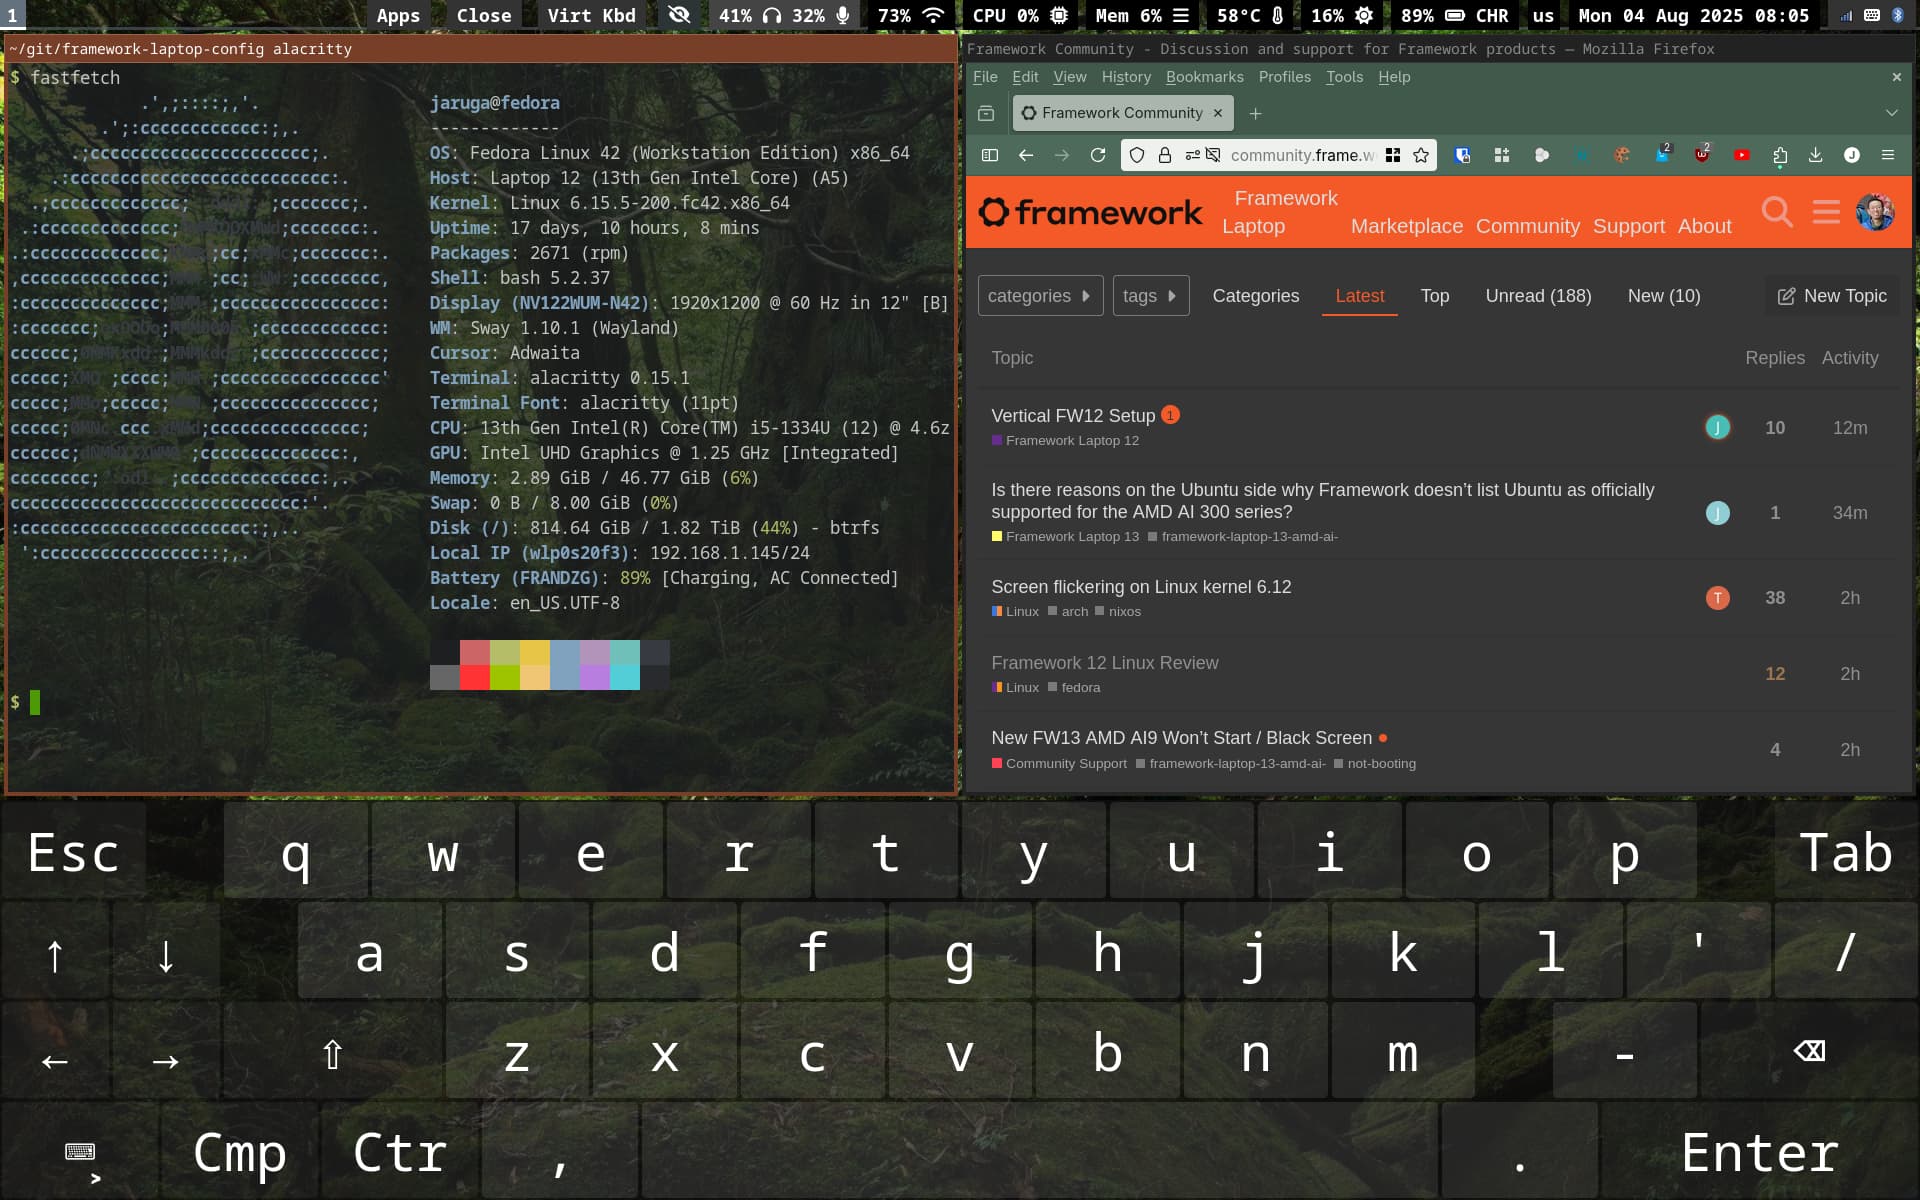This screenshot has width=1920, height=1200.
Task: Open Framework forum hamburger menu
Action: tap(1826, 212)
